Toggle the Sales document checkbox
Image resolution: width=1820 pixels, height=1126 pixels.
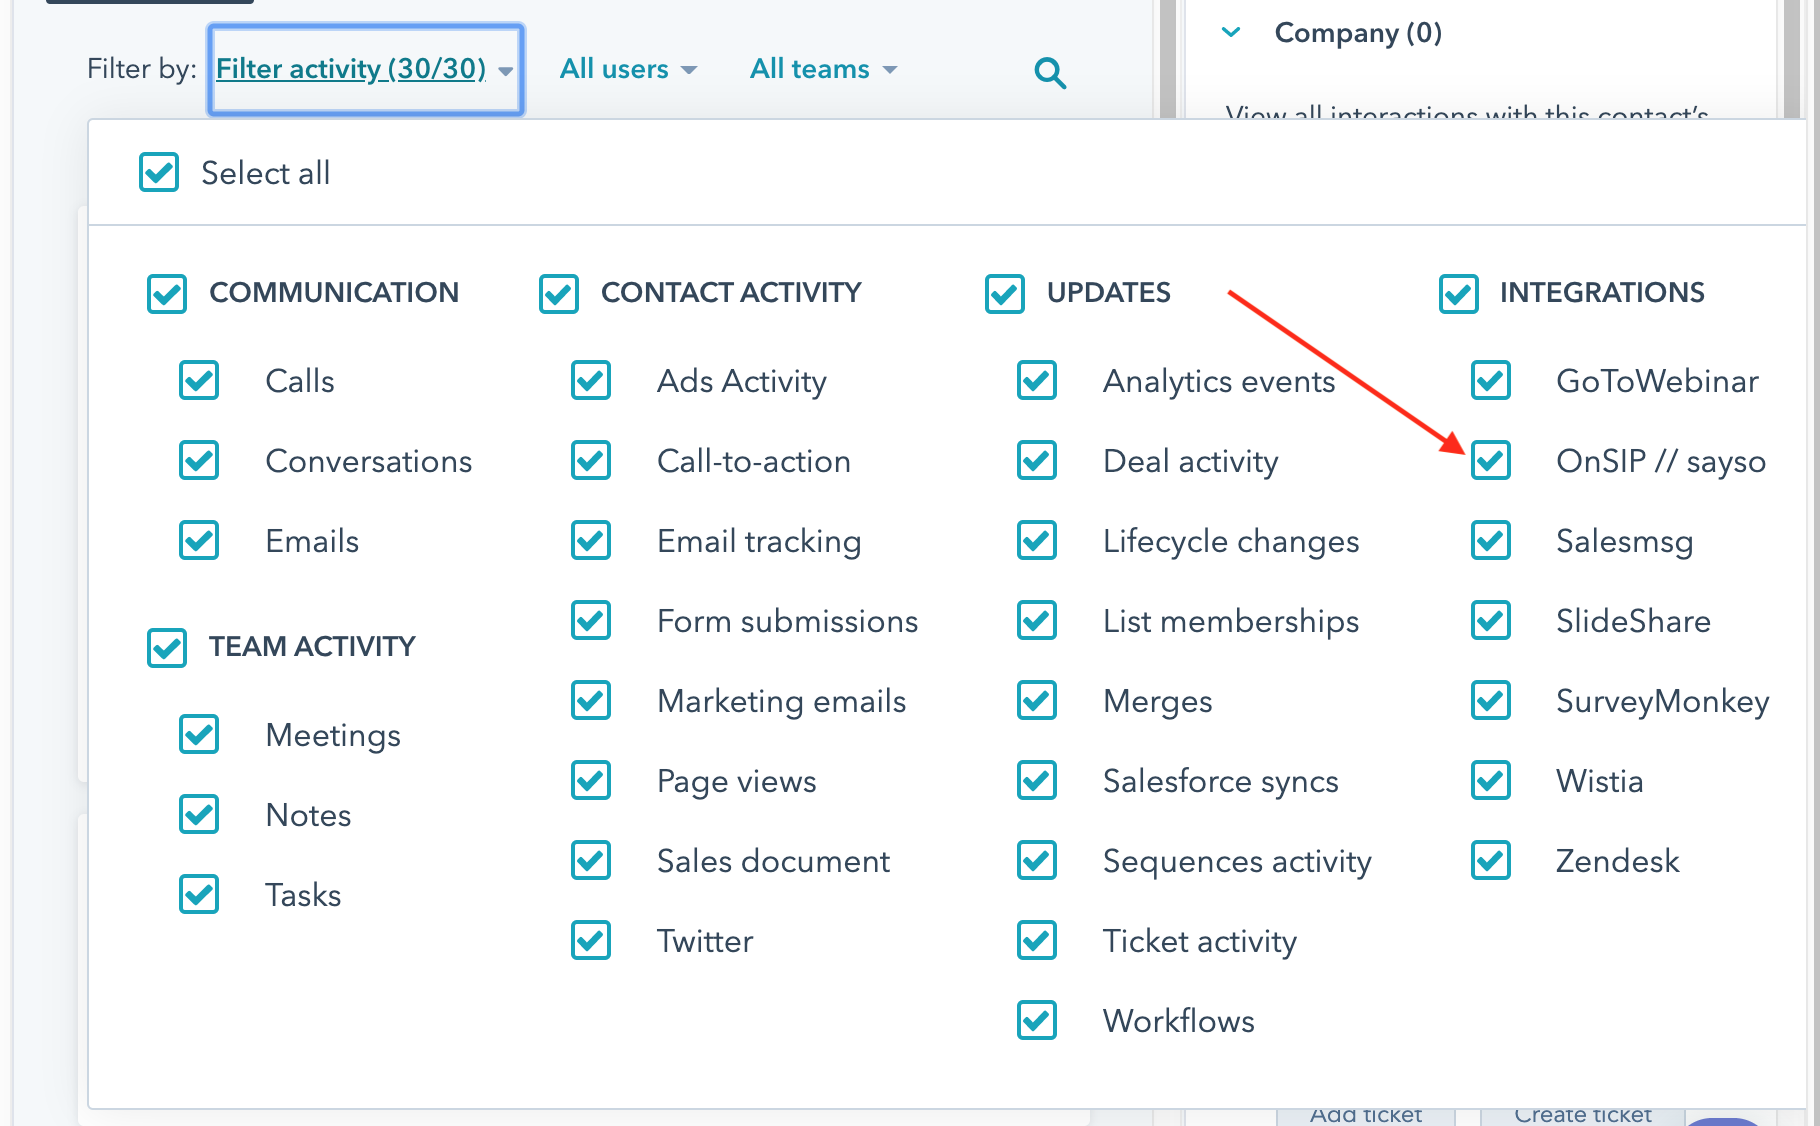coord(591,860)
